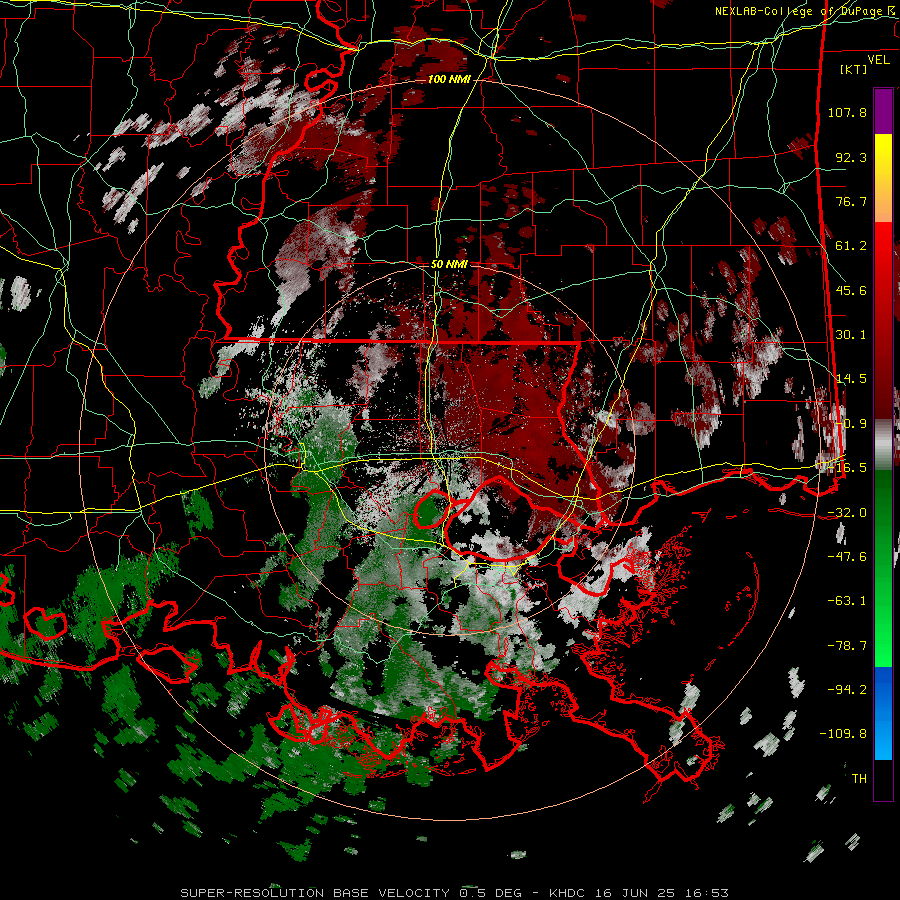Click the -78.7 scale value
Image resolution: width=900 pixels, height=900 pixels.
coord(847,646)
